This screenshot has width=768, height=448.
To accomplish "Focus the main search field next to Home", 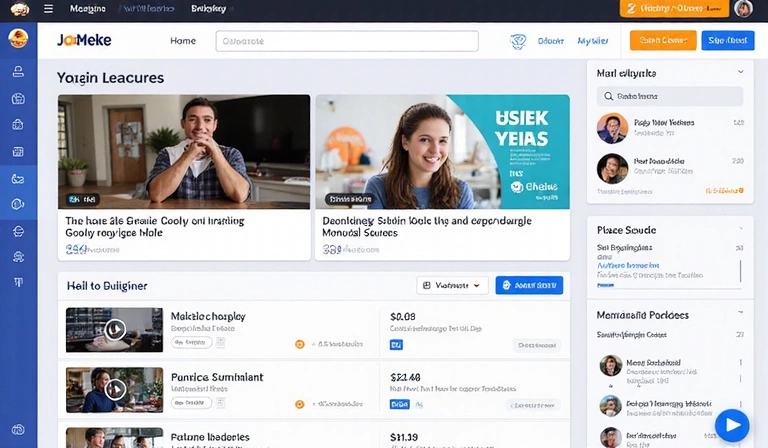I will click(x=347, y=41).
